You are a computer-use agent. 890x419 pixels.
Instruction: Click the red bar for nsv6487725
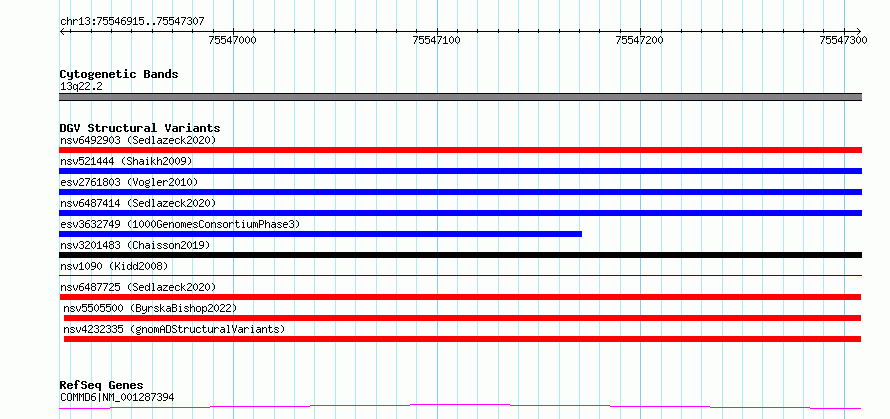coord(460,297)
